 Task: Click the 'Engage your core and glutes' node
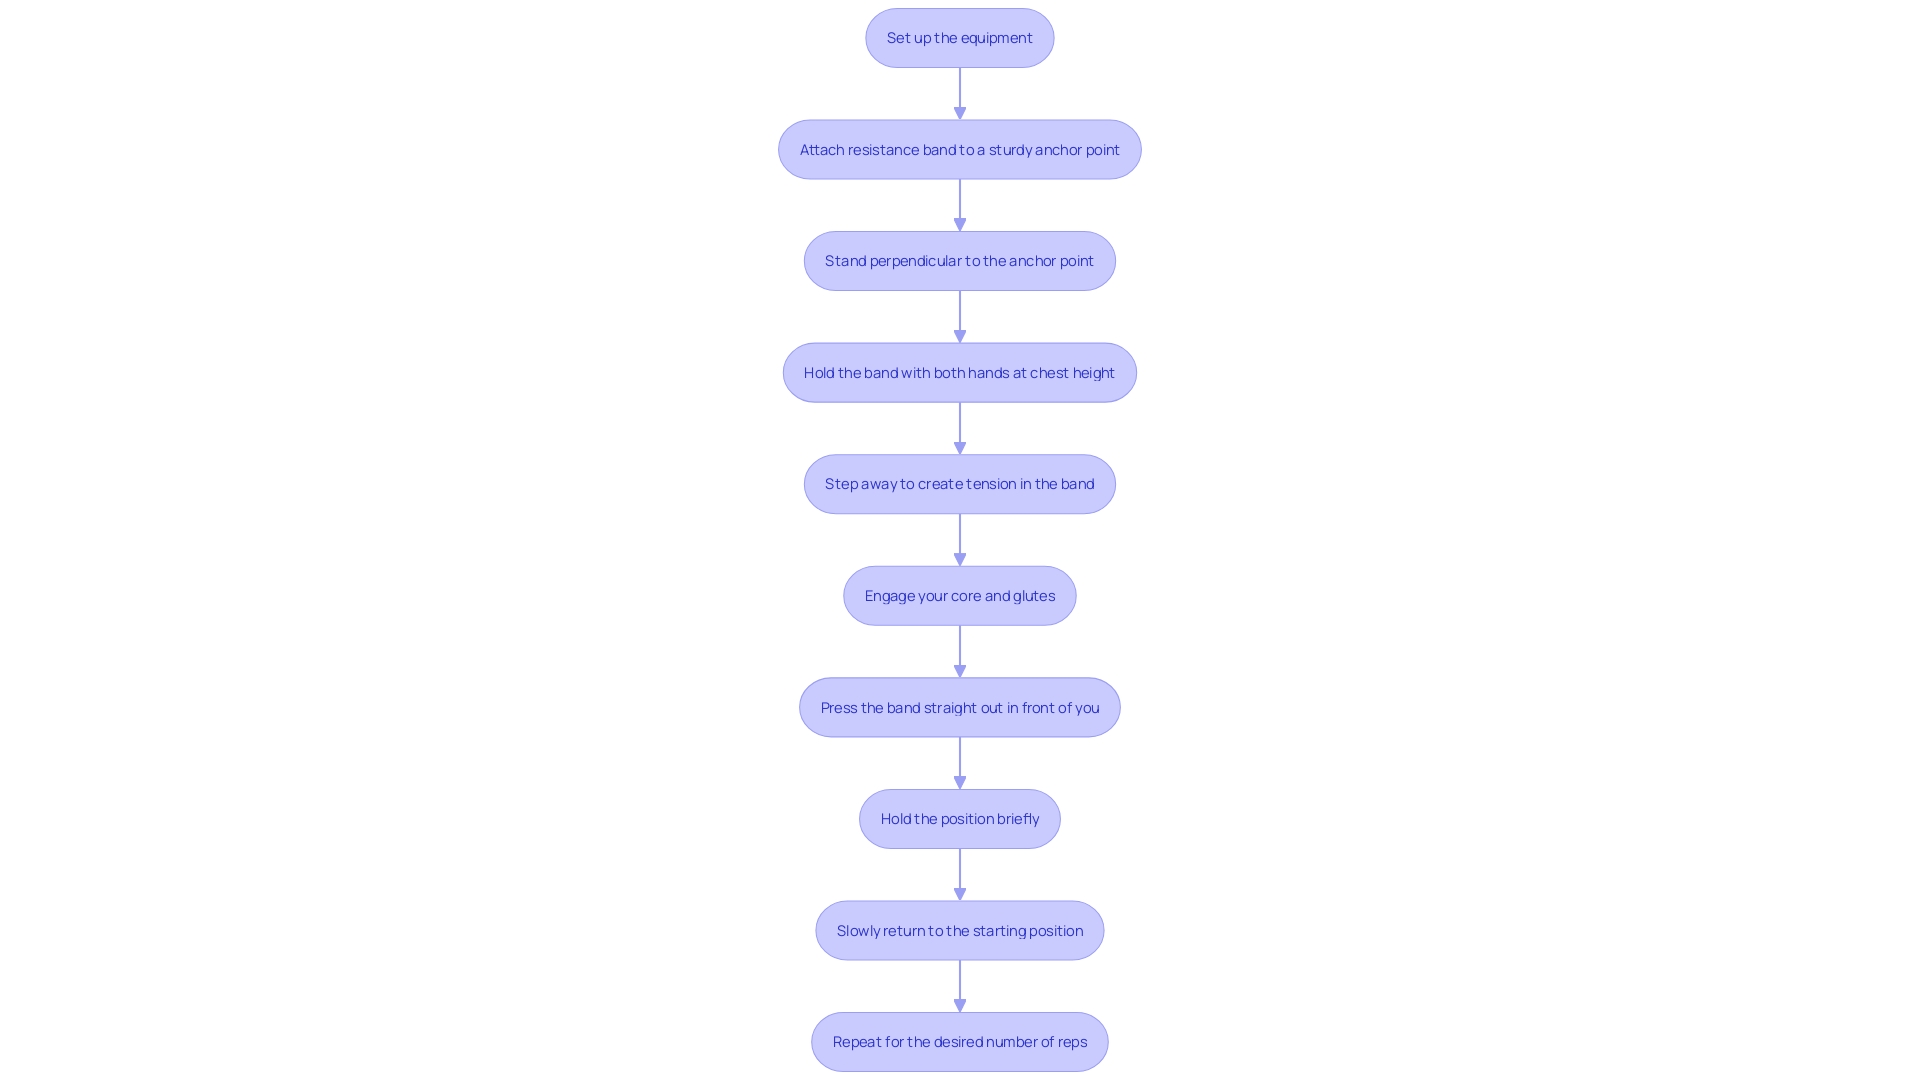(x=960, y=595)
